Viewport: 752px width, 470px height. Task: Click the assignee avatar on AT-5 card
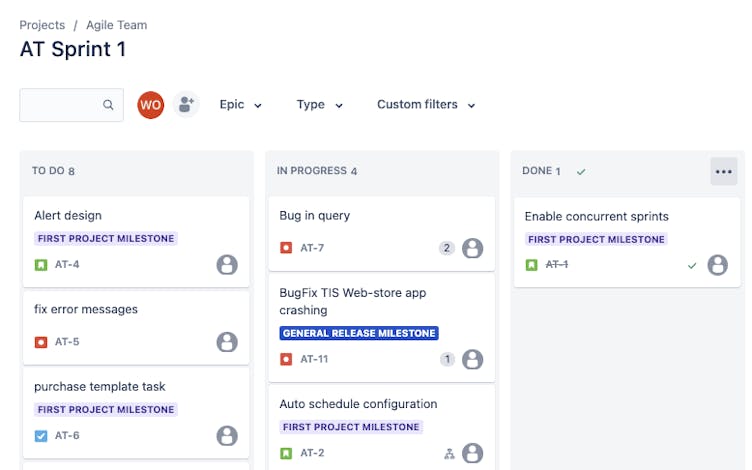(x=227, y=342)
